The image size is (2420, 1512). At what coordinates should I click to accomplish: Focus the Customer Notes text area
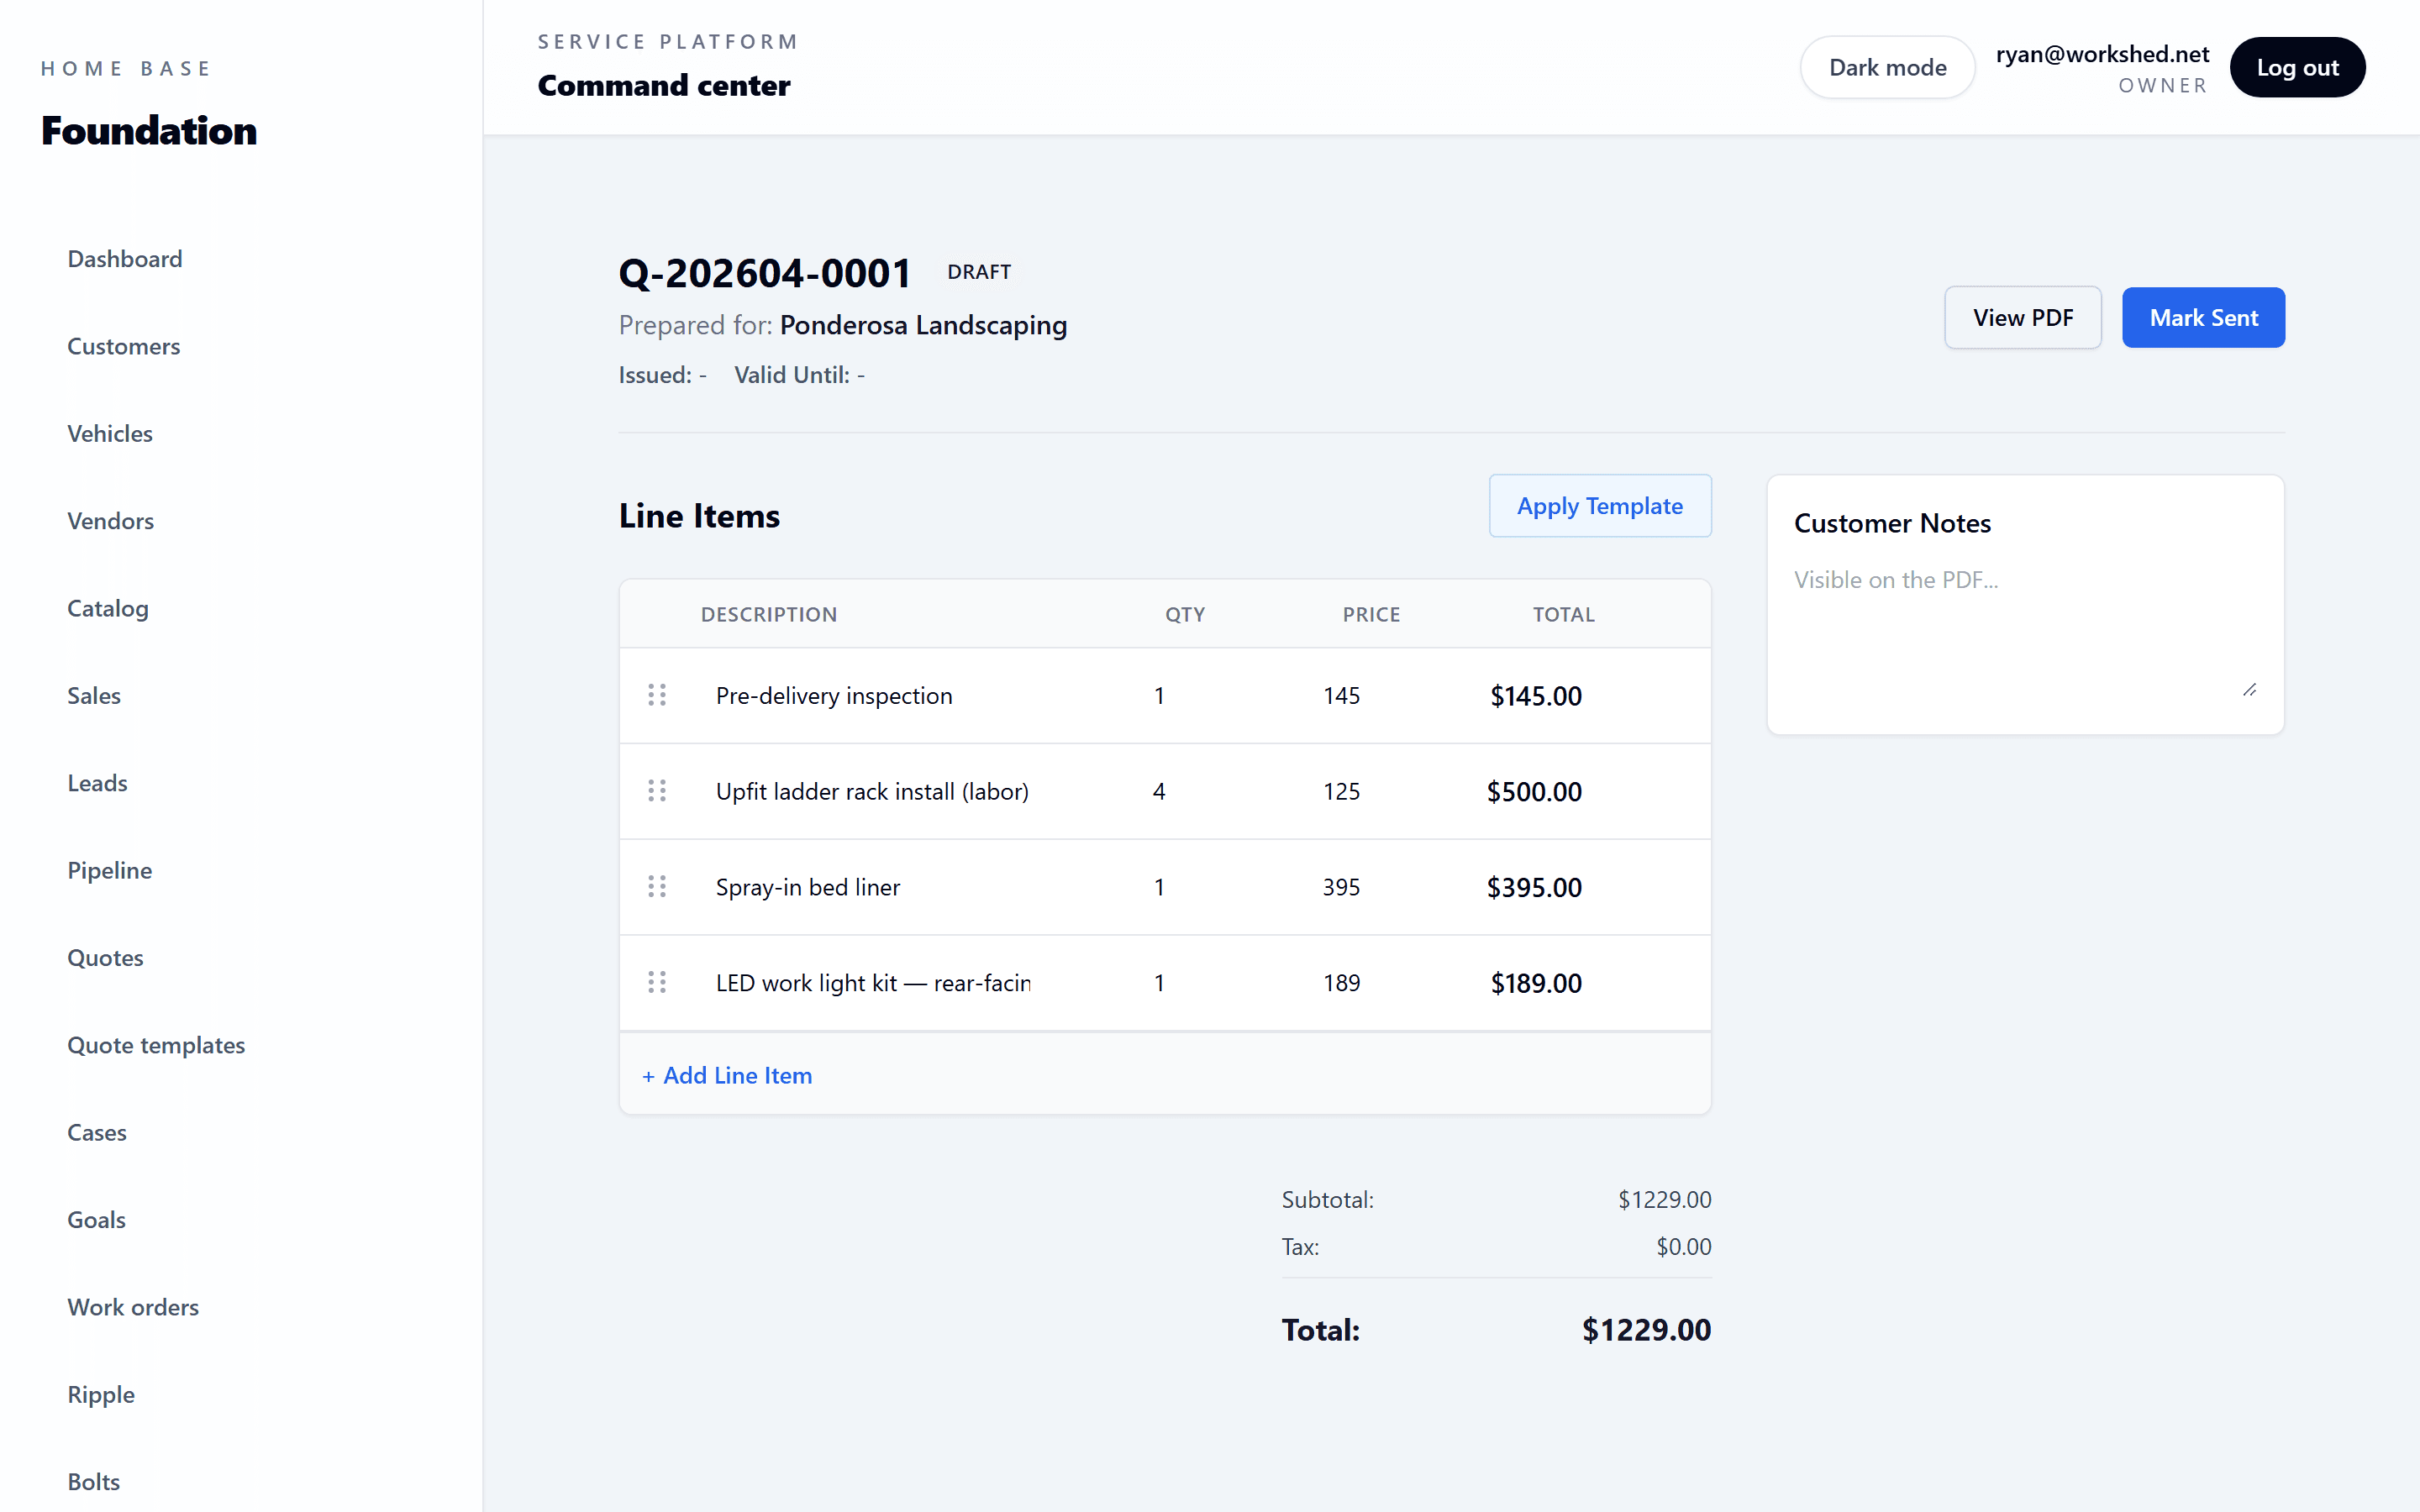2025,630
